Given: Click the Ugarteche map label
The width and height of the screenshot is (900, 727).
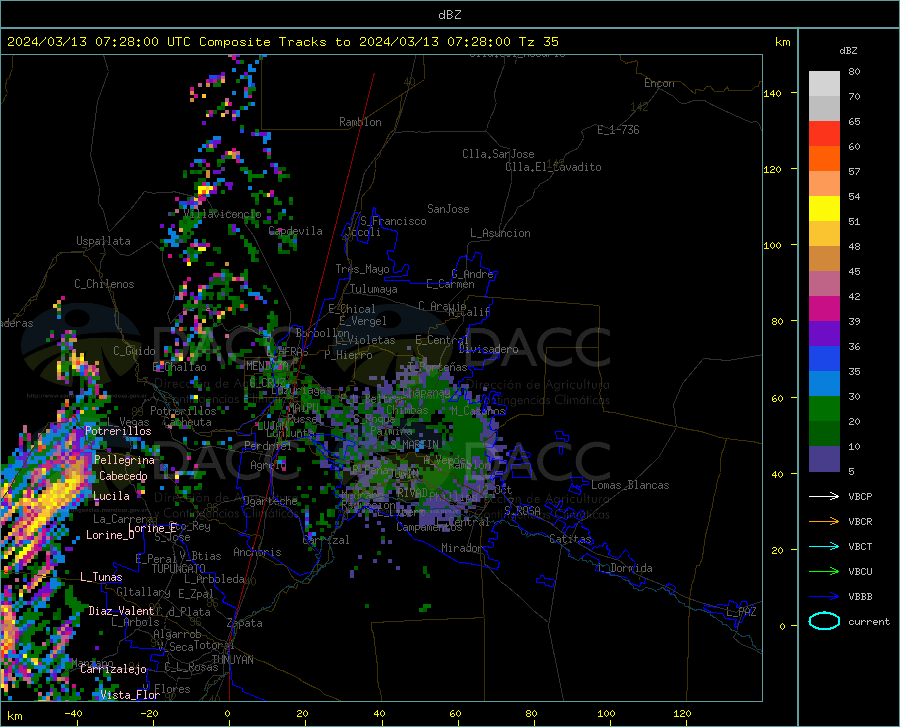Looking at the screenshot, I should pos(270,501).
